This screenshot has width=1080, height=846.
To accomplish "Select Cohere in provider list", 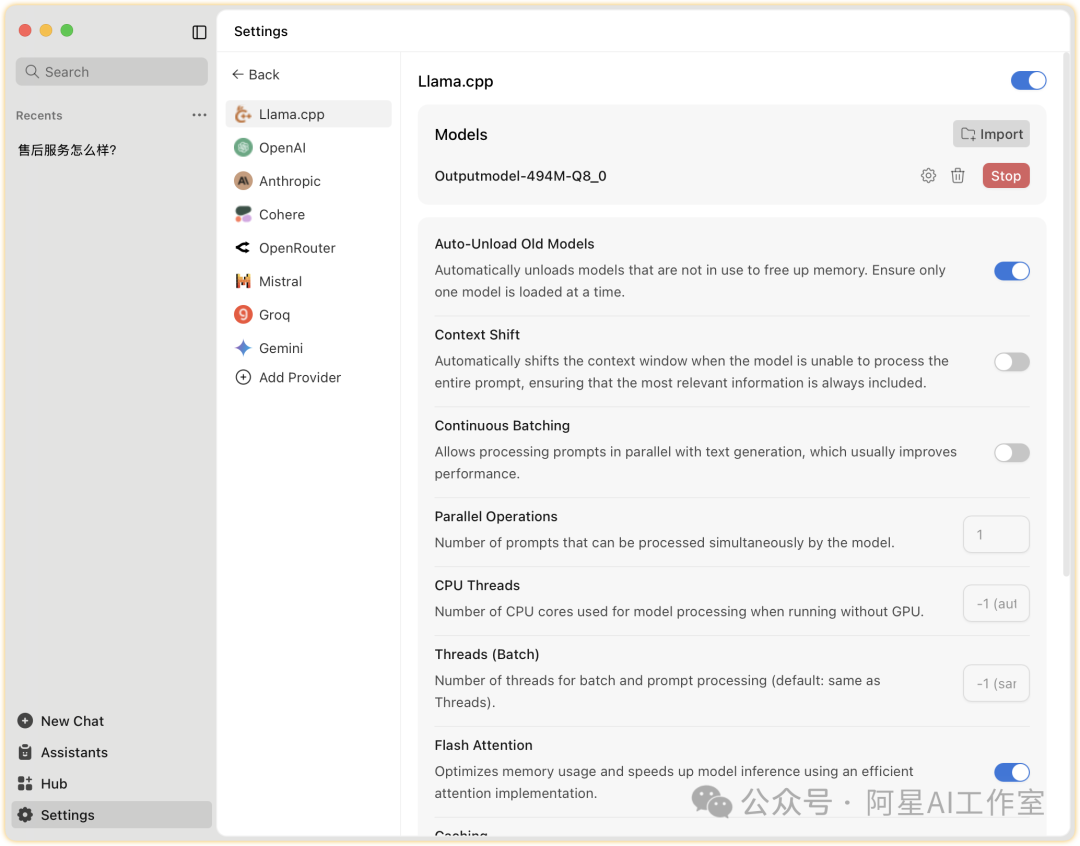I will coord(309,214).
